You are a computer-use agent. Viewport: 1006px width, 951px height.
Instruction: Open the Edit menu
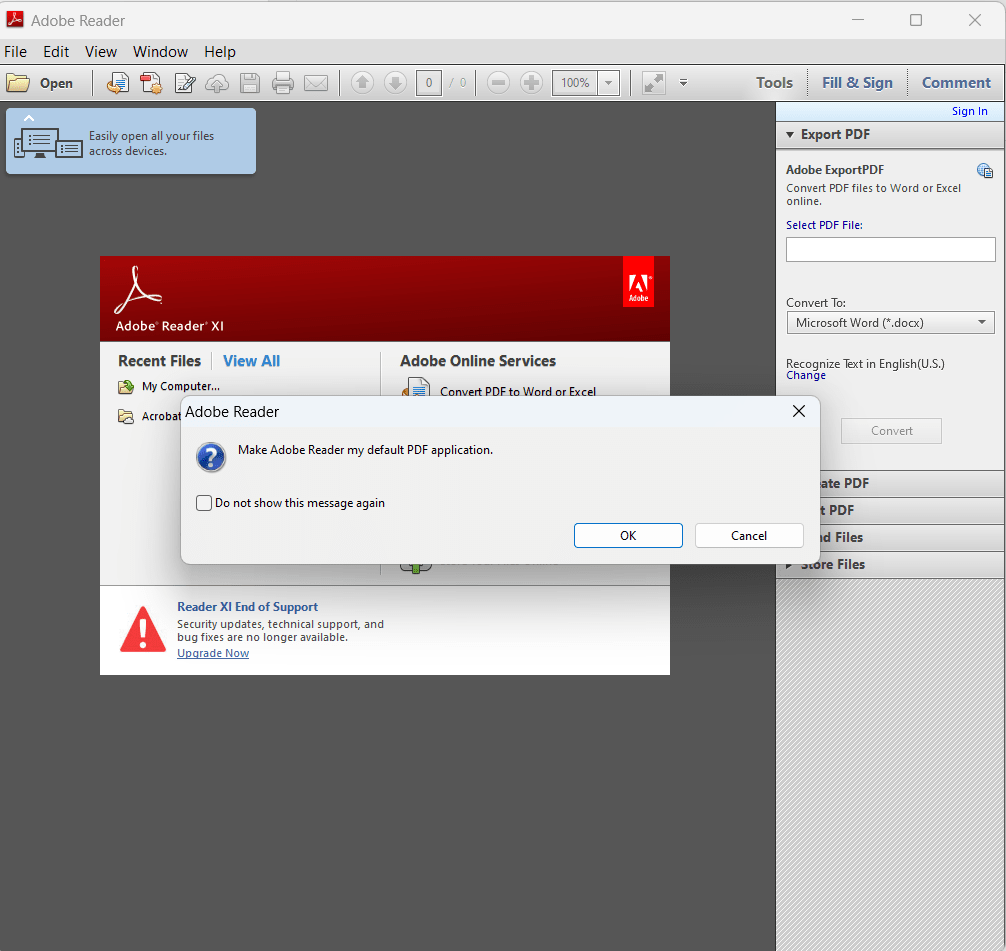[56, 52]
